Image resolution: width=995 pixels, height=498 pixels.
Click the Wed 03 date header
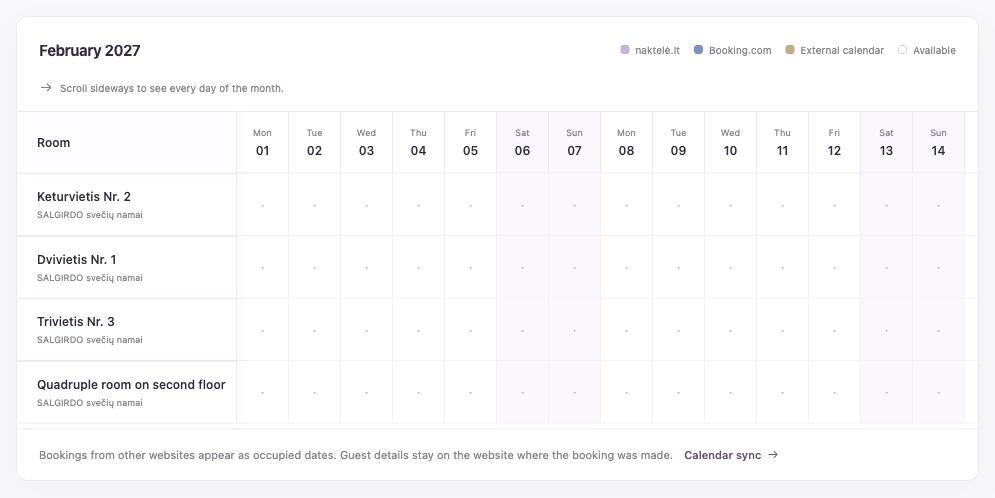point(367,143)
